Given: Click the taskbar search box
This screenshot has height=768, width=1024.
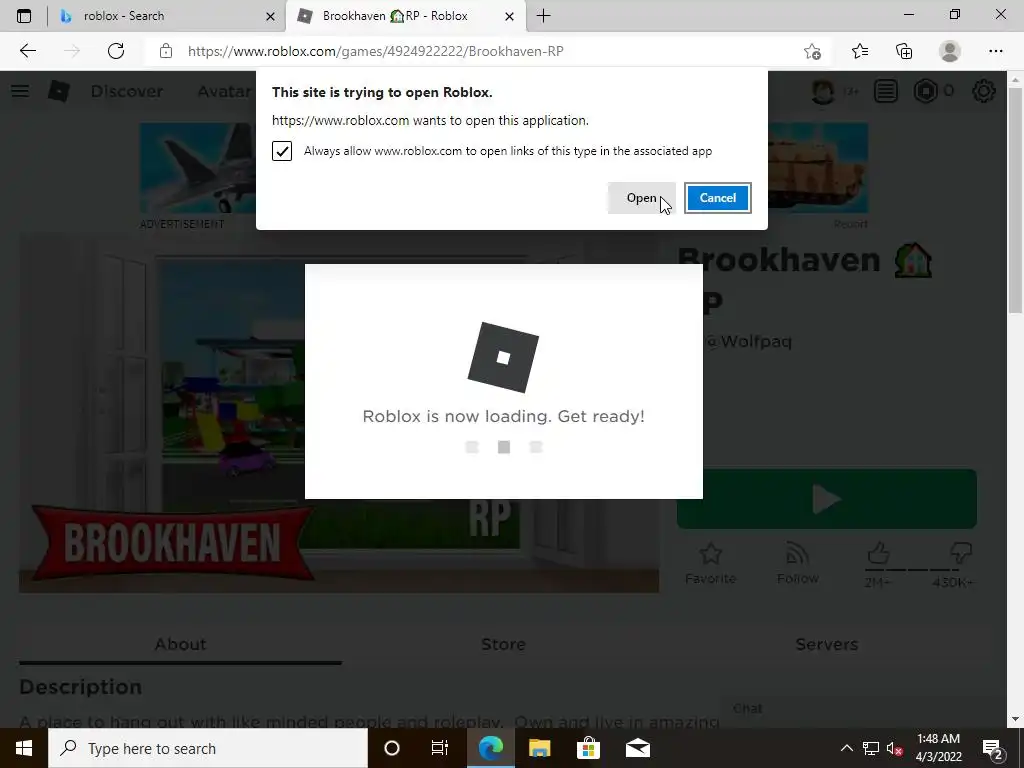Looking at the screenshot, I should click(x=208, y=748).
